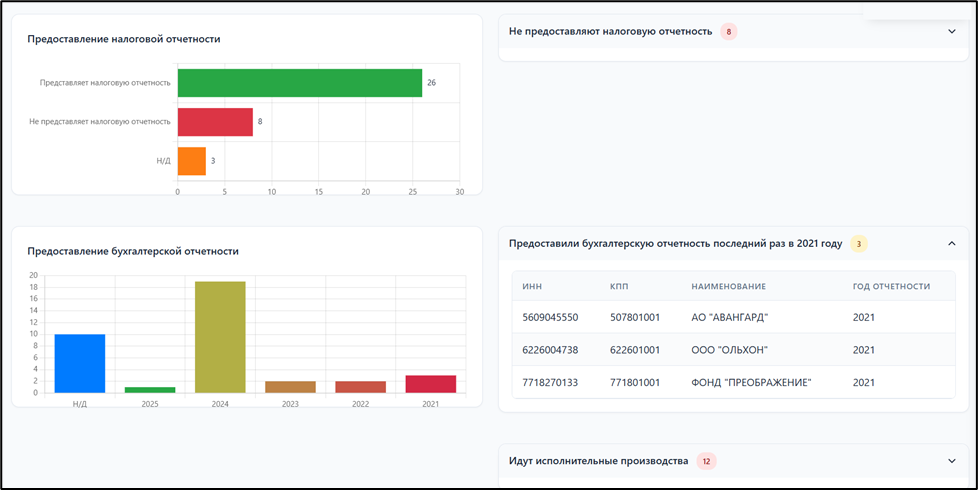978x490 pixels.
Task: Click the red badge showing 12
Action: pos(706,461)
